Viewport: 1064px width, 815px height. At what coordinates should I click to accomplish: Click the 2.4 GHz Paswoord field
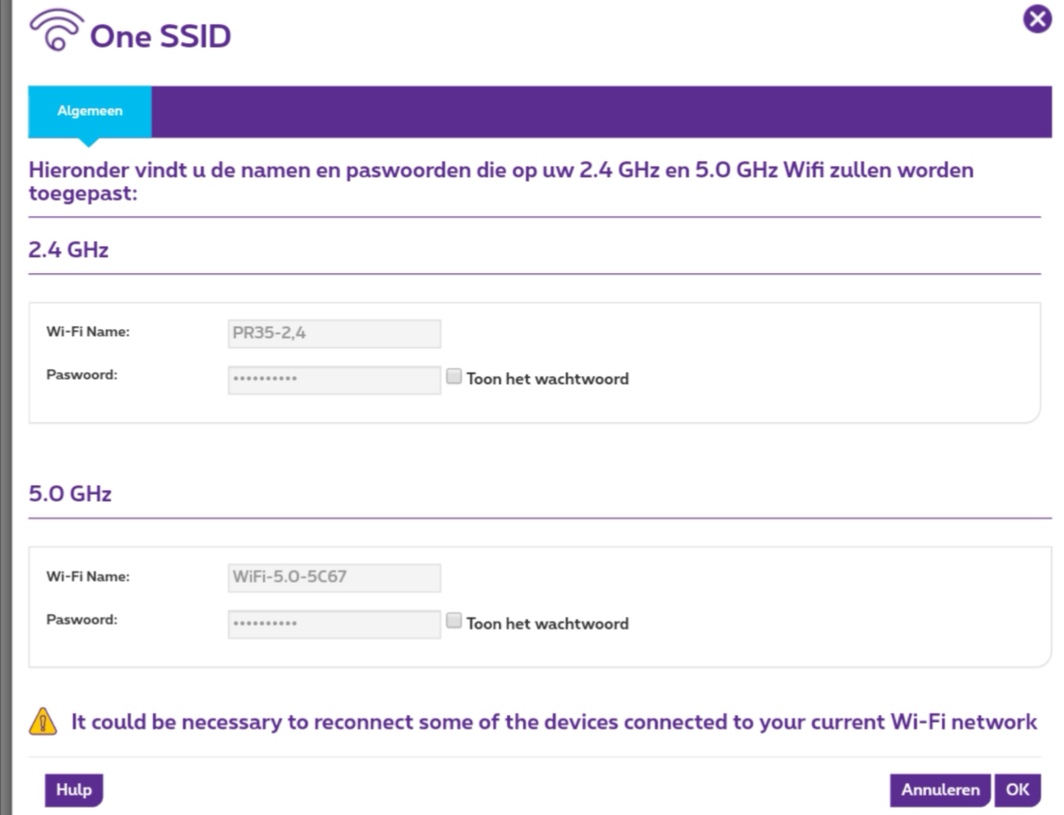pos(334,380)
